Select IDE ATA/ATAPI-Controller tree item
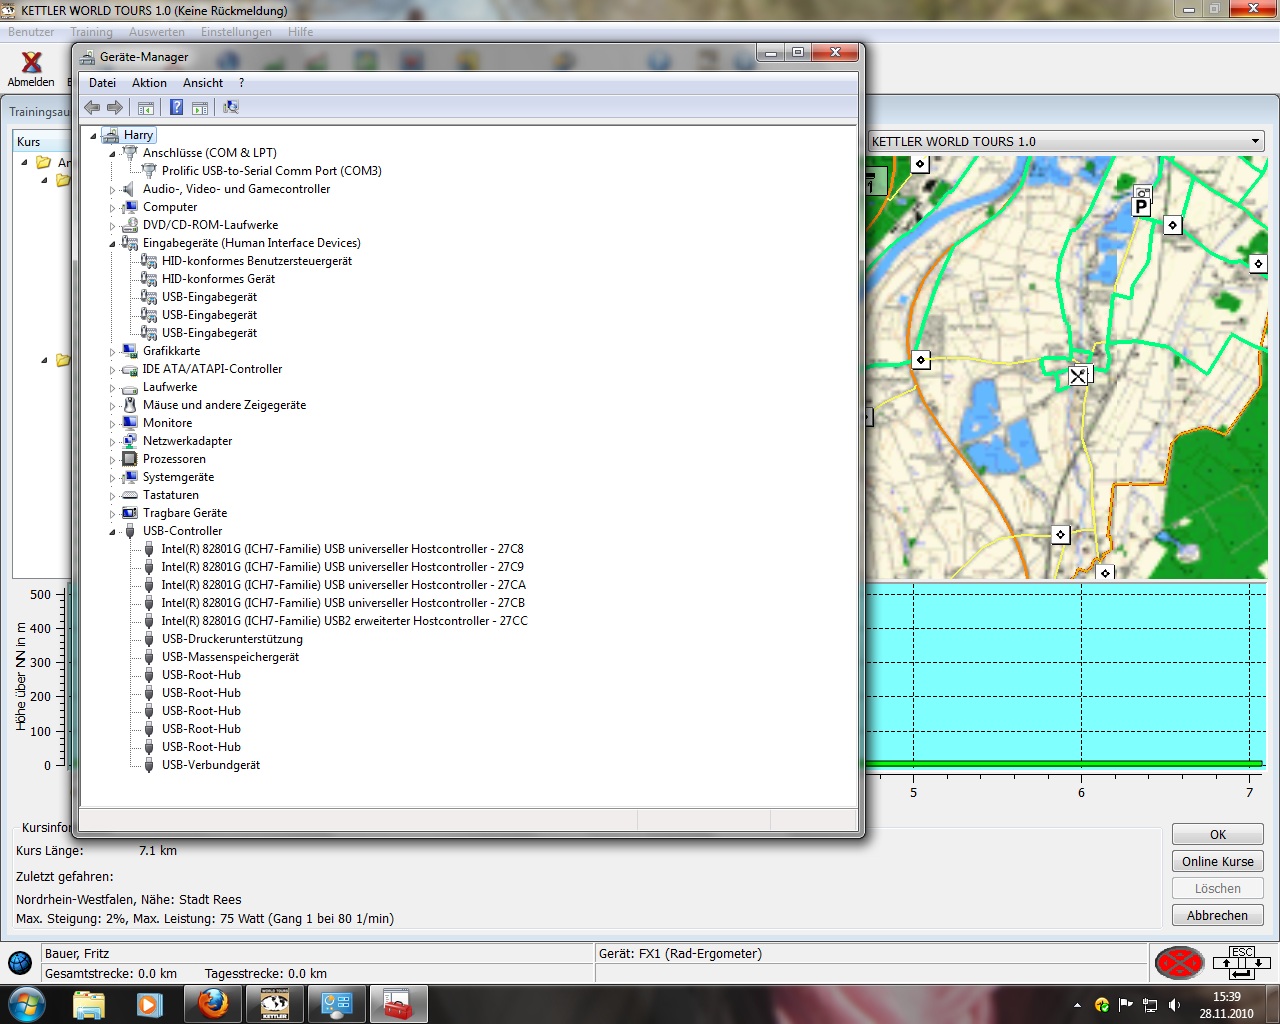The image size is (1280, 1024). [x=212, y=369]
